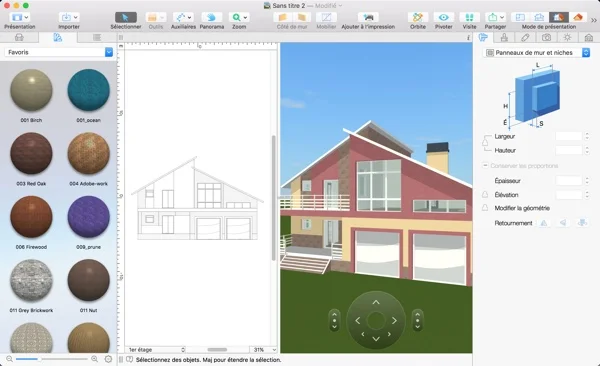The width and height of the screenshot is (600, 366).
Task: Open the sun lighting inspector tab
Action: pos(567,37)
